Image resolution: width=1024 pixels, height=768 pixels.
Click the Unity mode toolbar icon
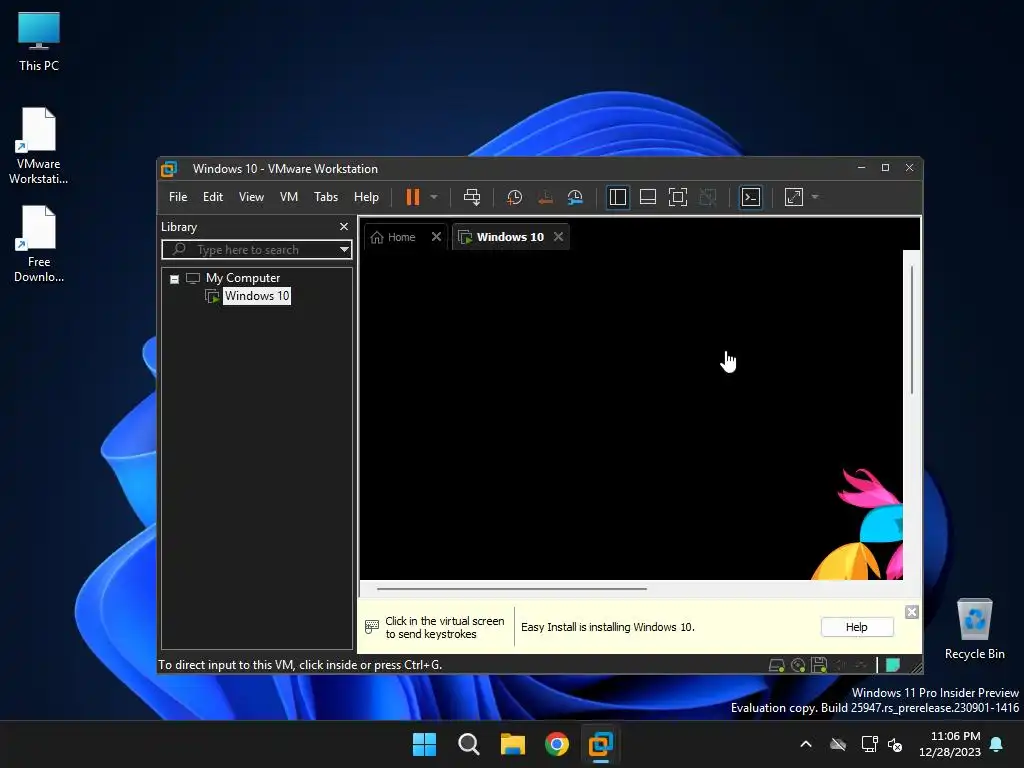708,197
